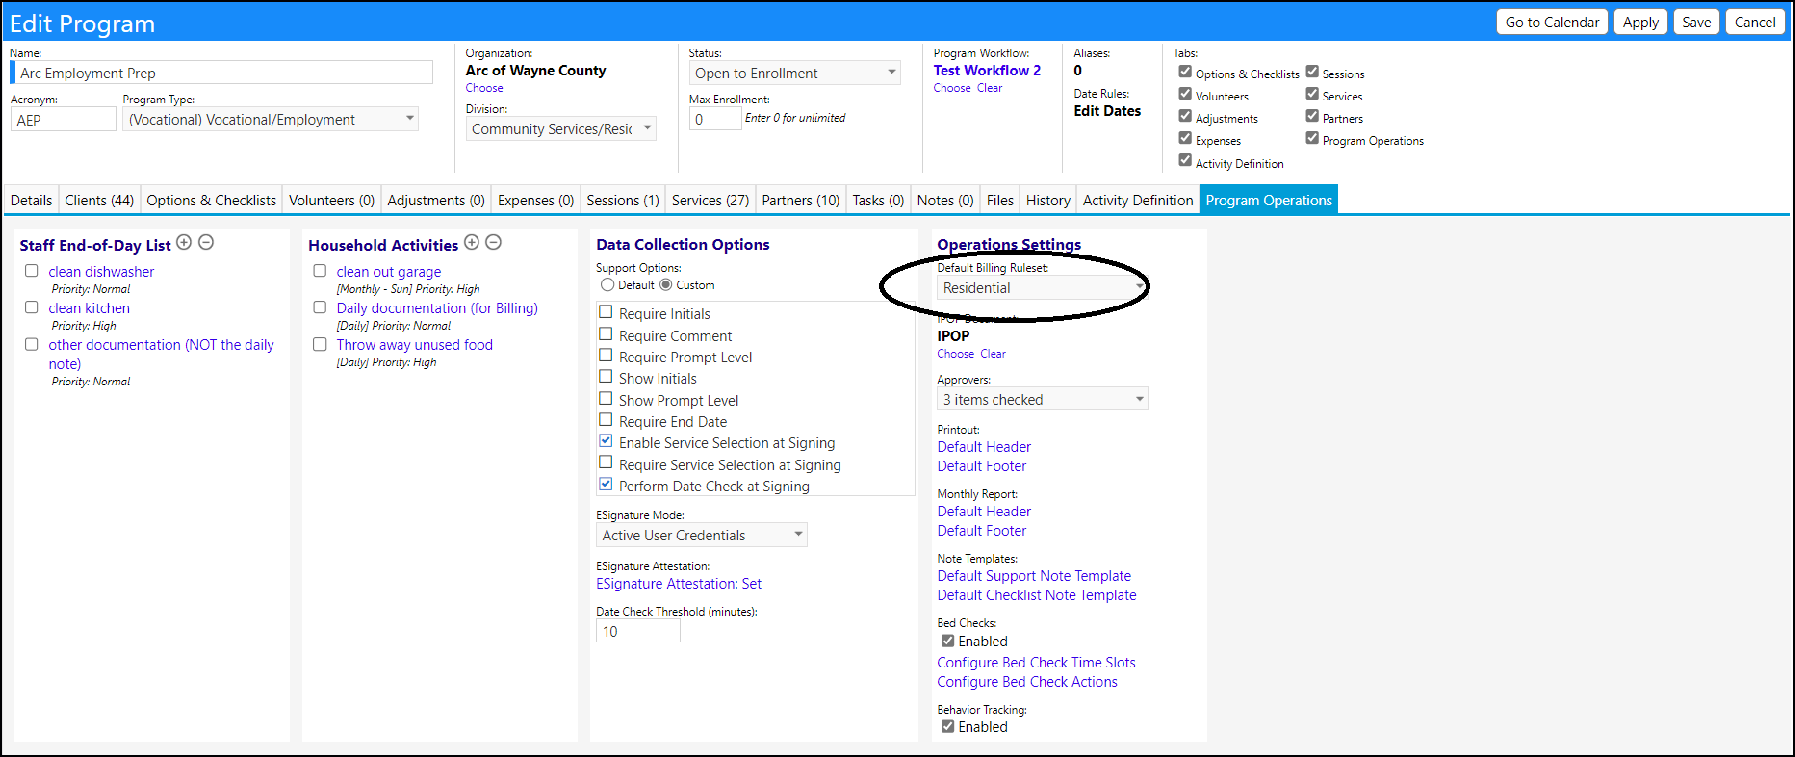Toggle Show Prompt Level checkbox

(606, 398)
